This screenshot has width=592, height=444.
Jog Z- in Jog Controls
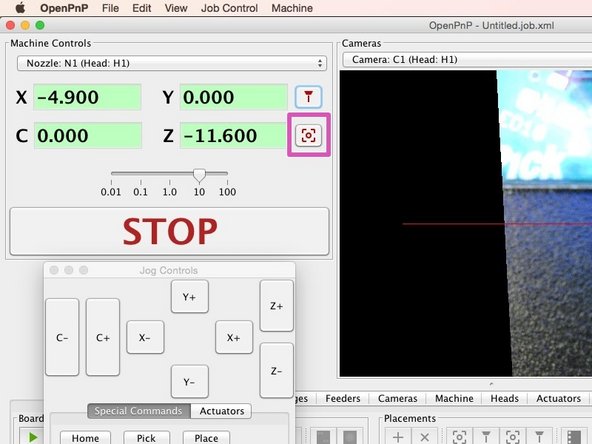tap(277, 370)
